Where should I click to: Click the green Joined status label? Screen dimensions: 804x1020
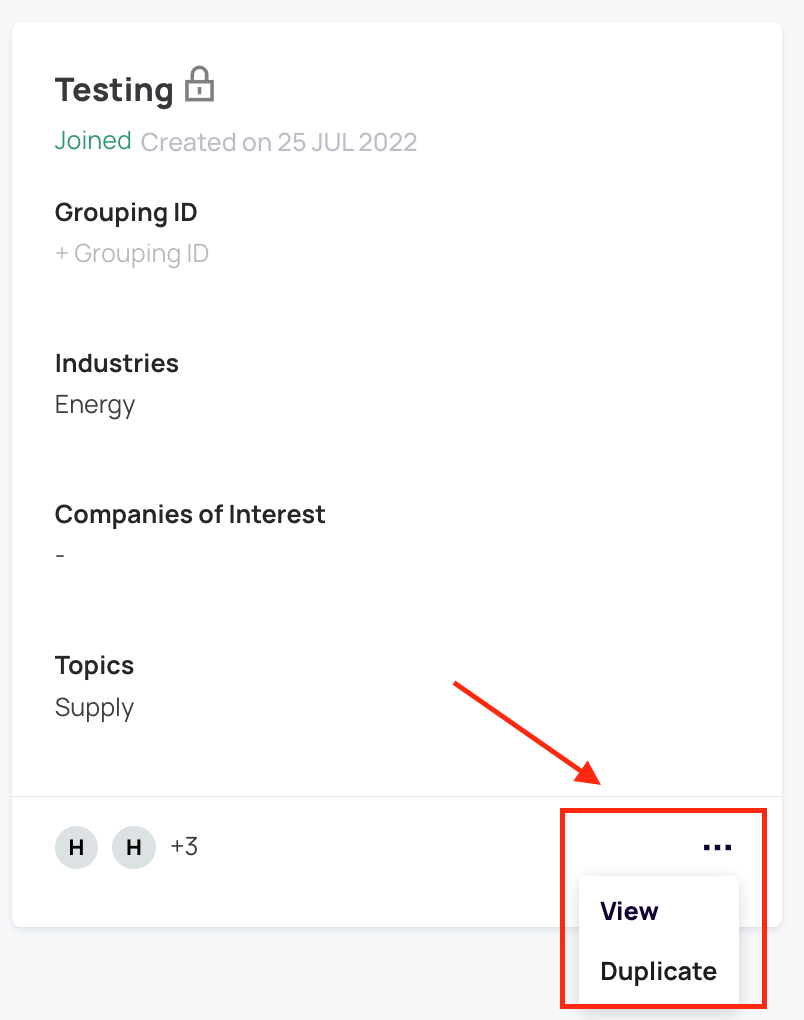click(x=93, y=141)
